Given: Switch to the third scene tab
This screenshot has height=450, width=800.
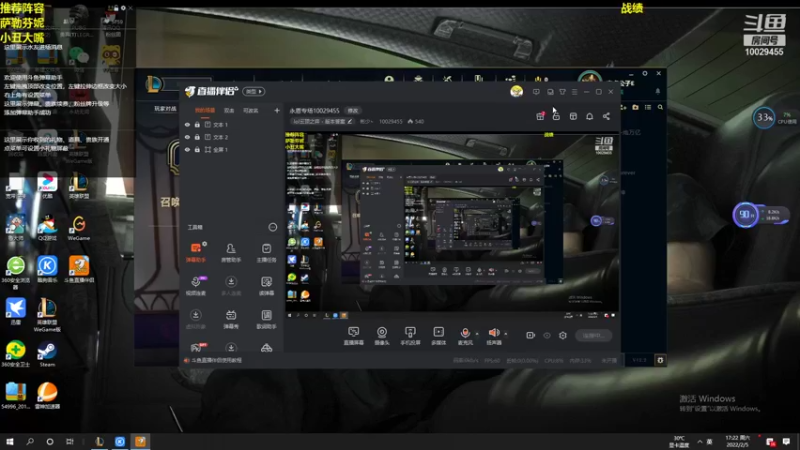Looking at the screenshot, I should coord(251,110).
